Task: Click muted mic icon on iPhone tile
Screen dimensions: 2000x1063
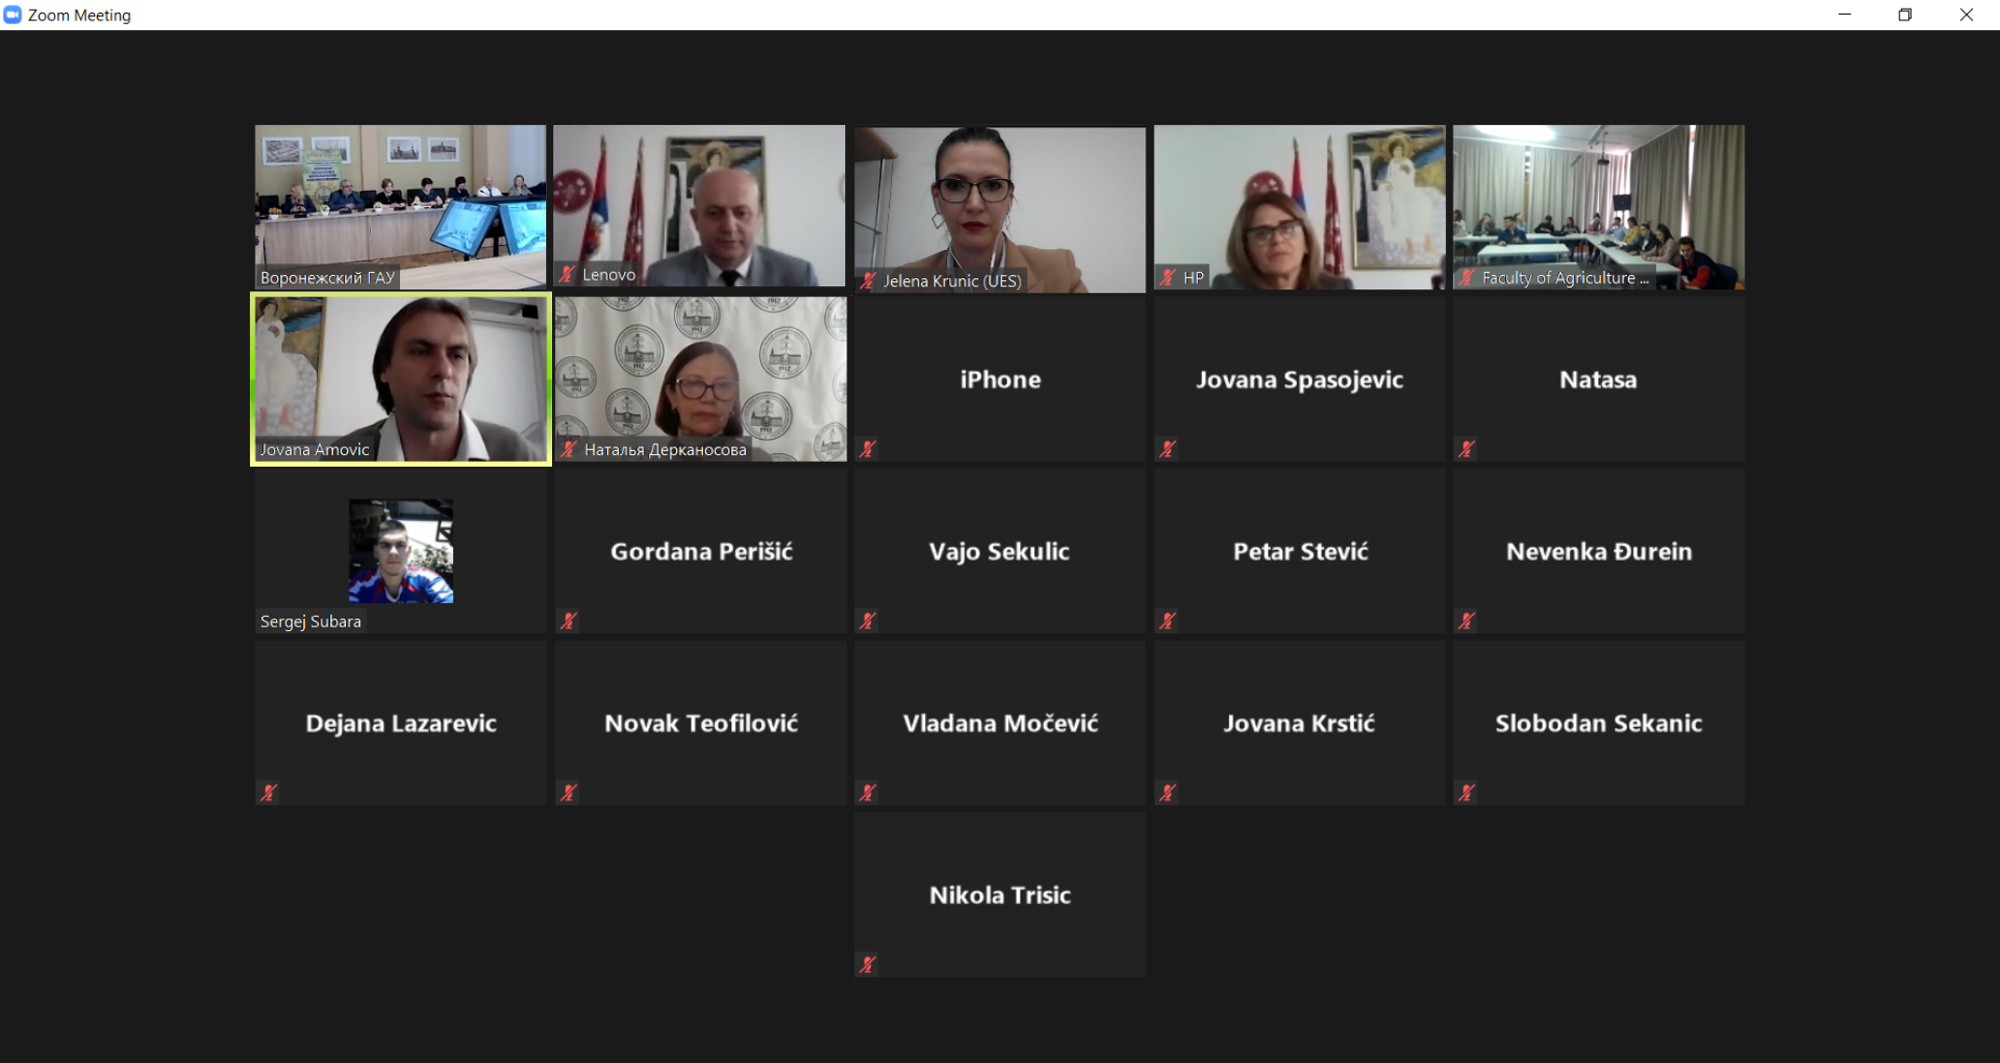Action: click(868, 449)
